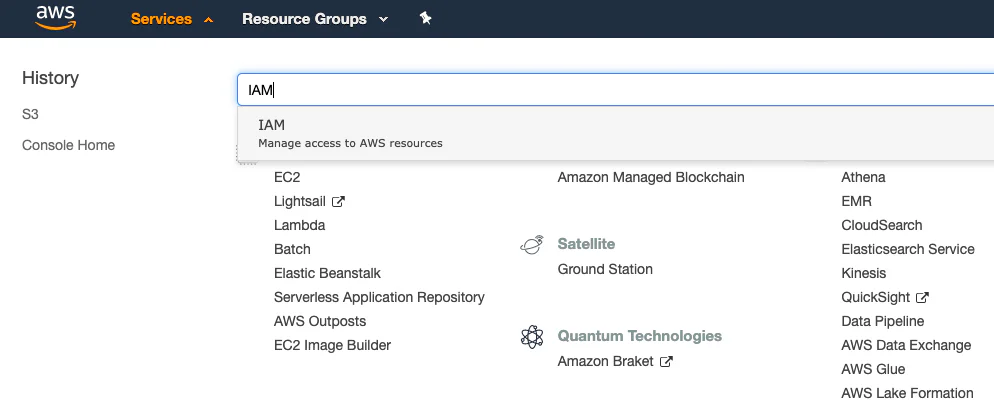Click the external link icon beside QuickSight
Image resolution: width=994 pixels, height=401 pixels.
click(x=922, y=297)
